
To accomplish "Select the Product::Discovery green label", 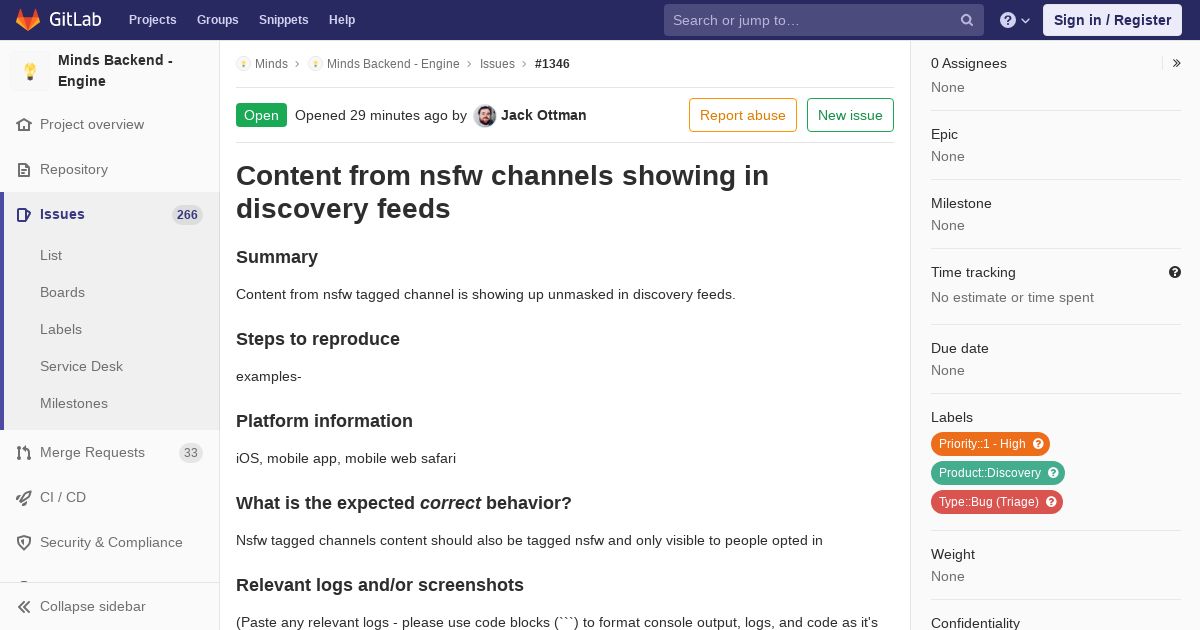I will [x=989, y=473].
